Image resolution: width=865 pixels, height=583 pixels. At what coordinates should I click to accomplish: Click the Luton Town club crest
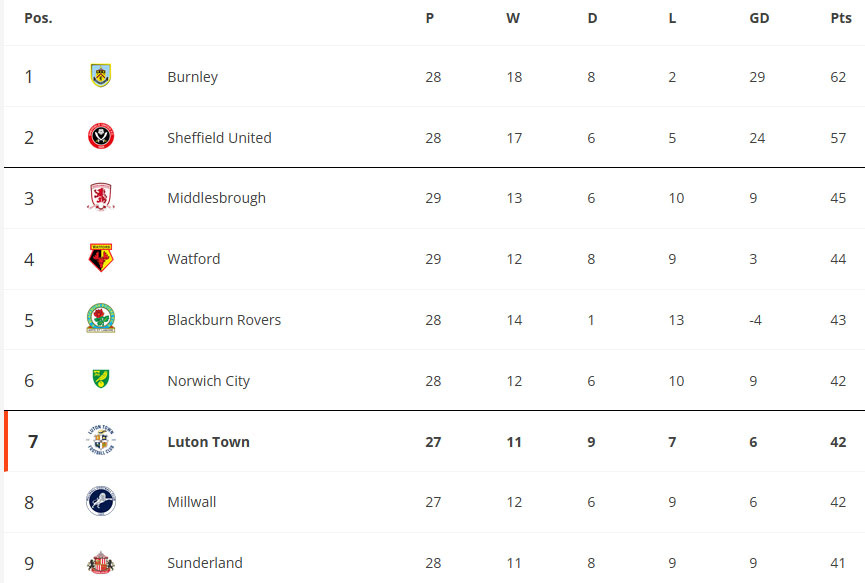101,440
